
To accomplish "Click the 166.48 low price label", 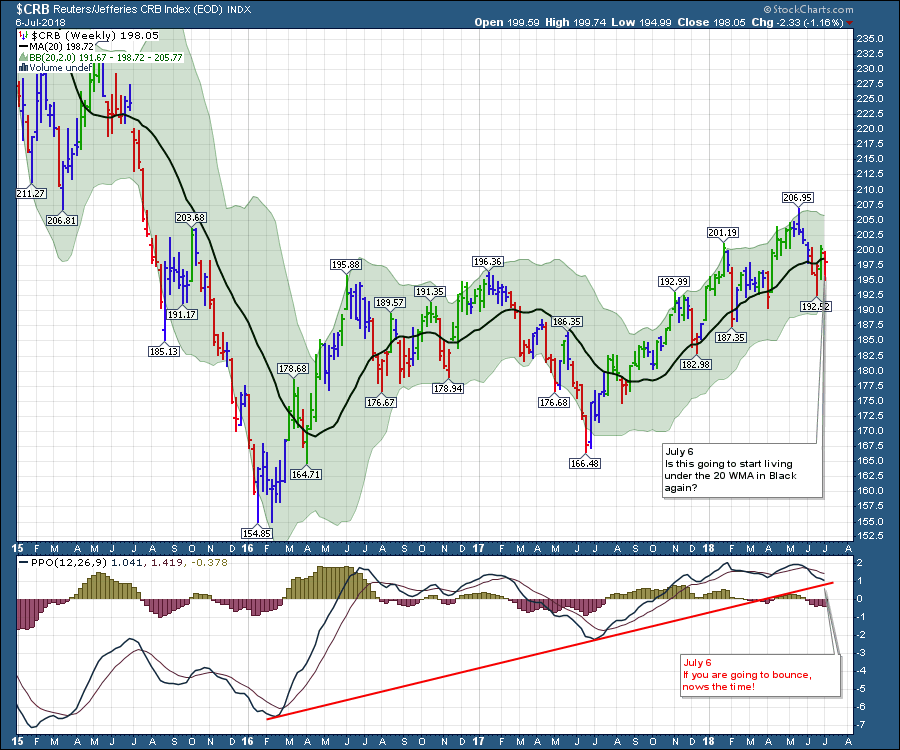I will (x=585, y=463).
